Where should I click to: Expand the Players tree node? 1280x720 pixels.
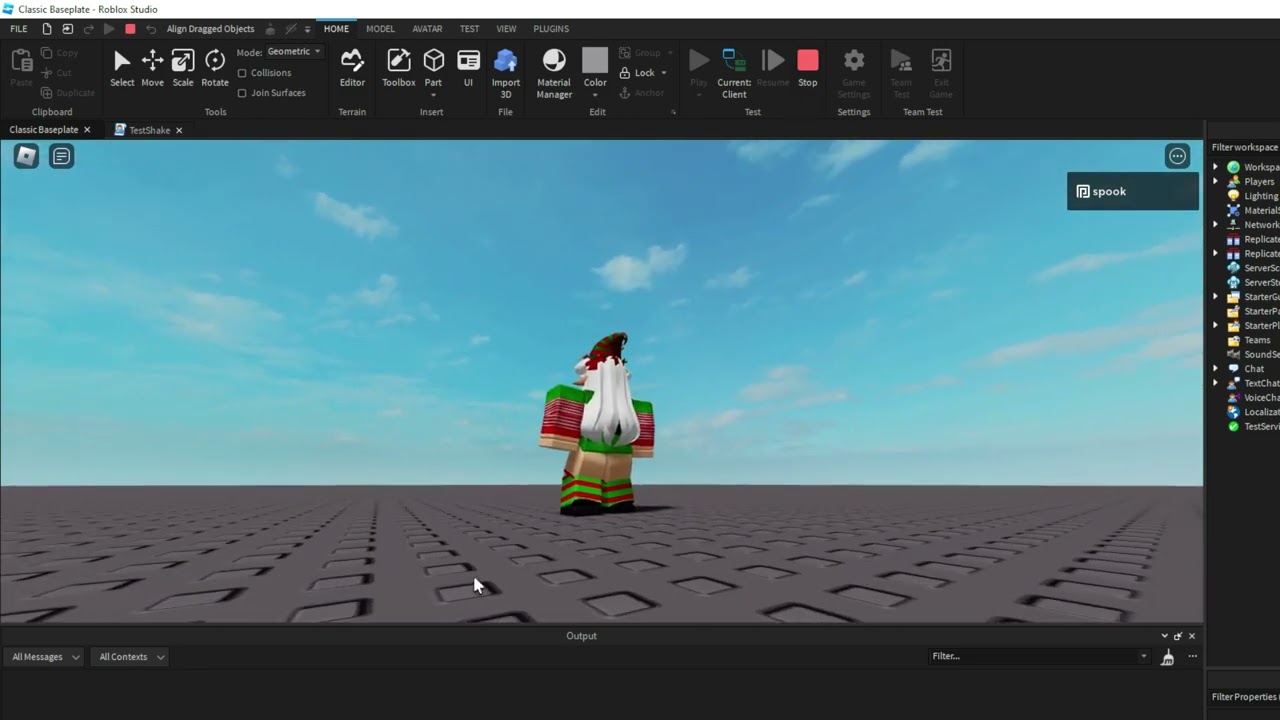point(1216,182)
